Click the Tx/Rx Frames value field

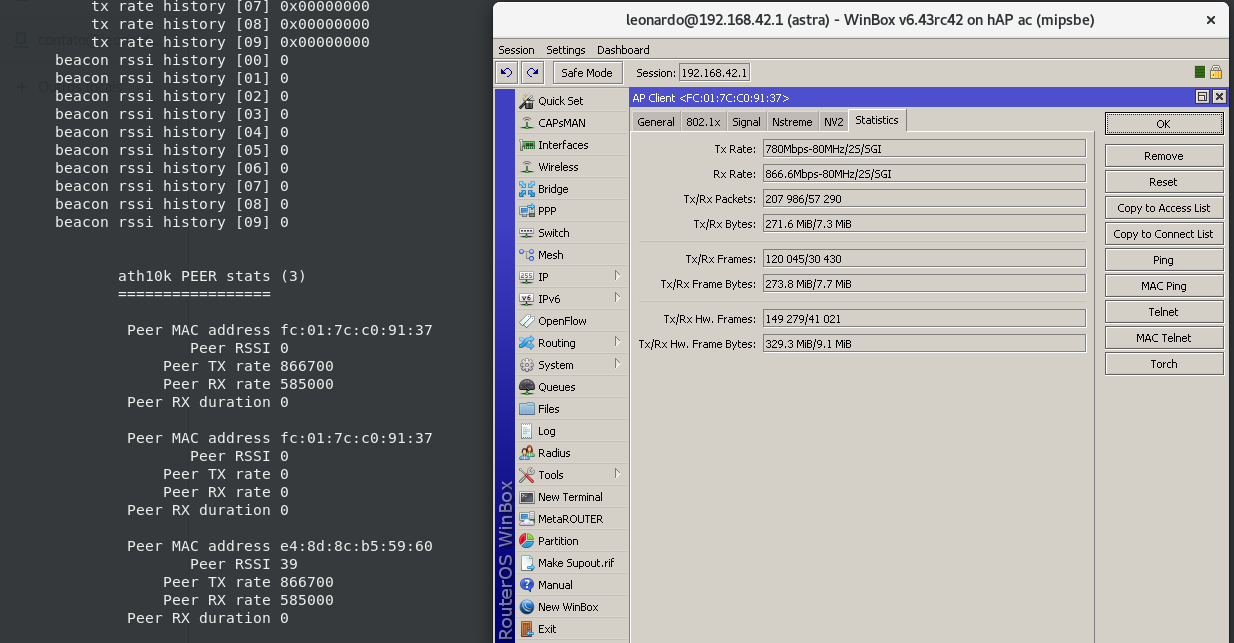point(924,258)
